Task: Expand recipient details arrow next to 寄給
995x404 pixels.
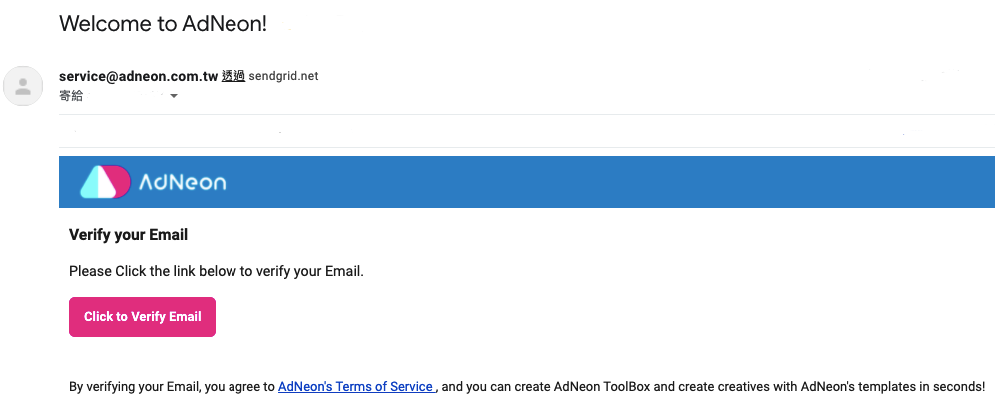Action: [174, 96]
